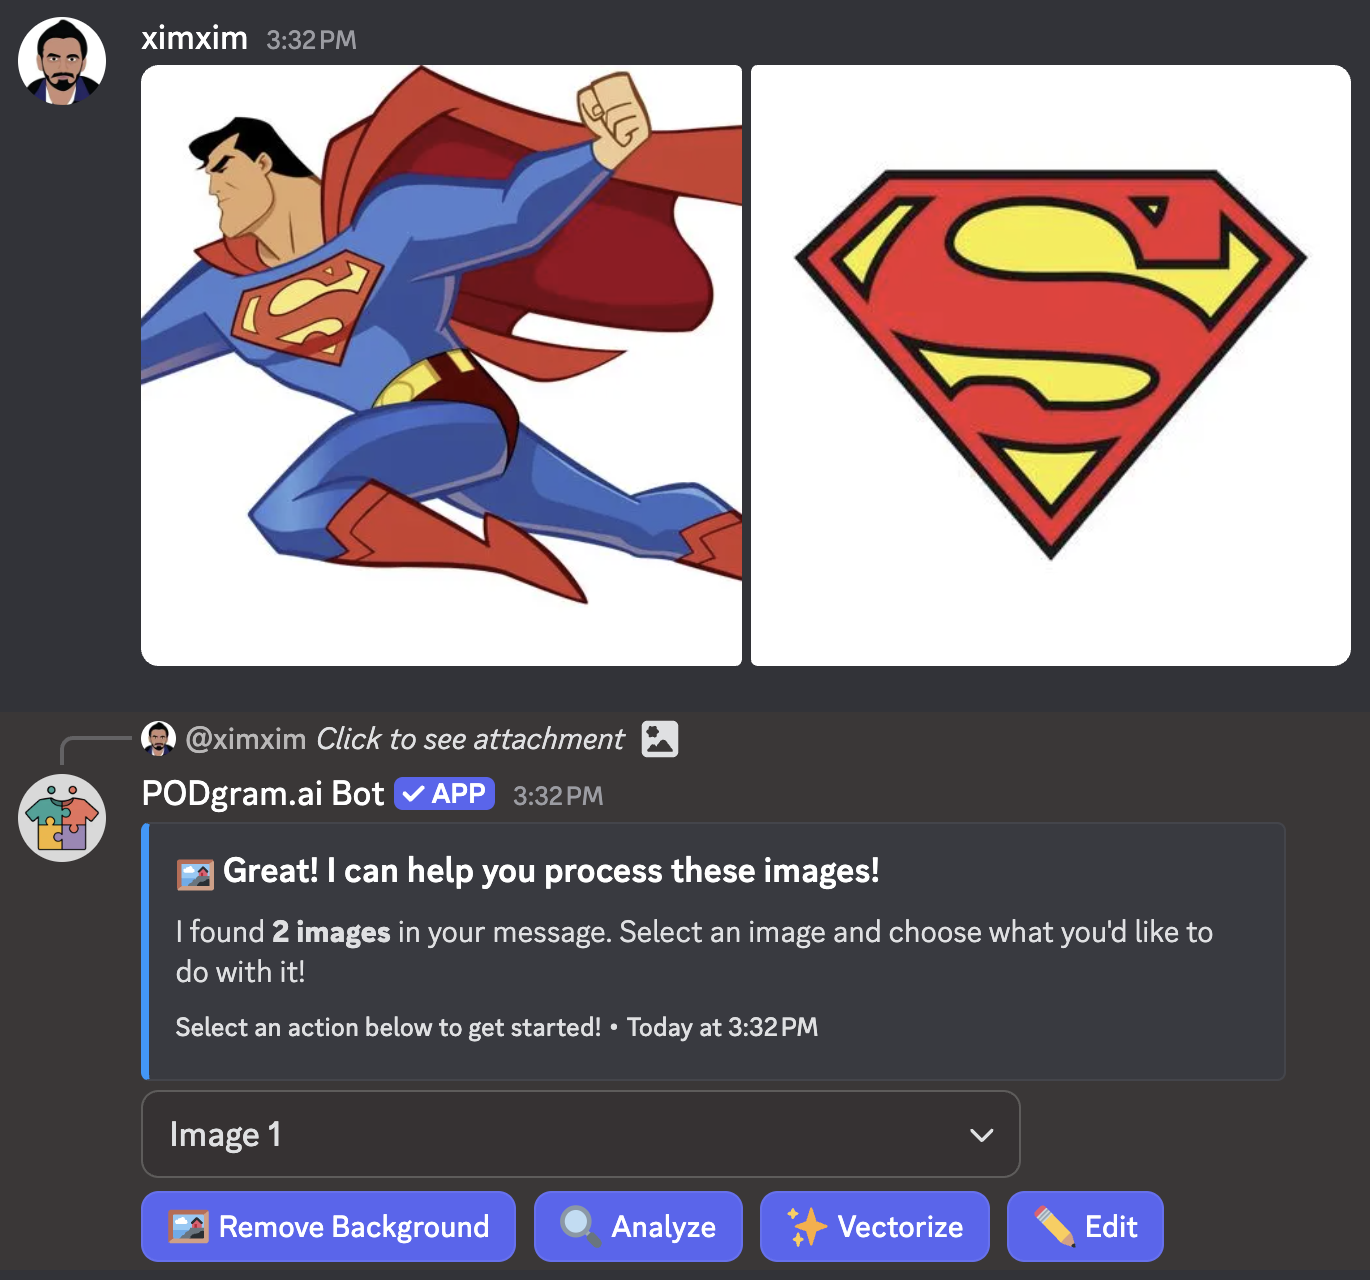The image size is (1370, 1280).
Task: Expand the dropdown chevron arrow
Action: (981, 1135)
